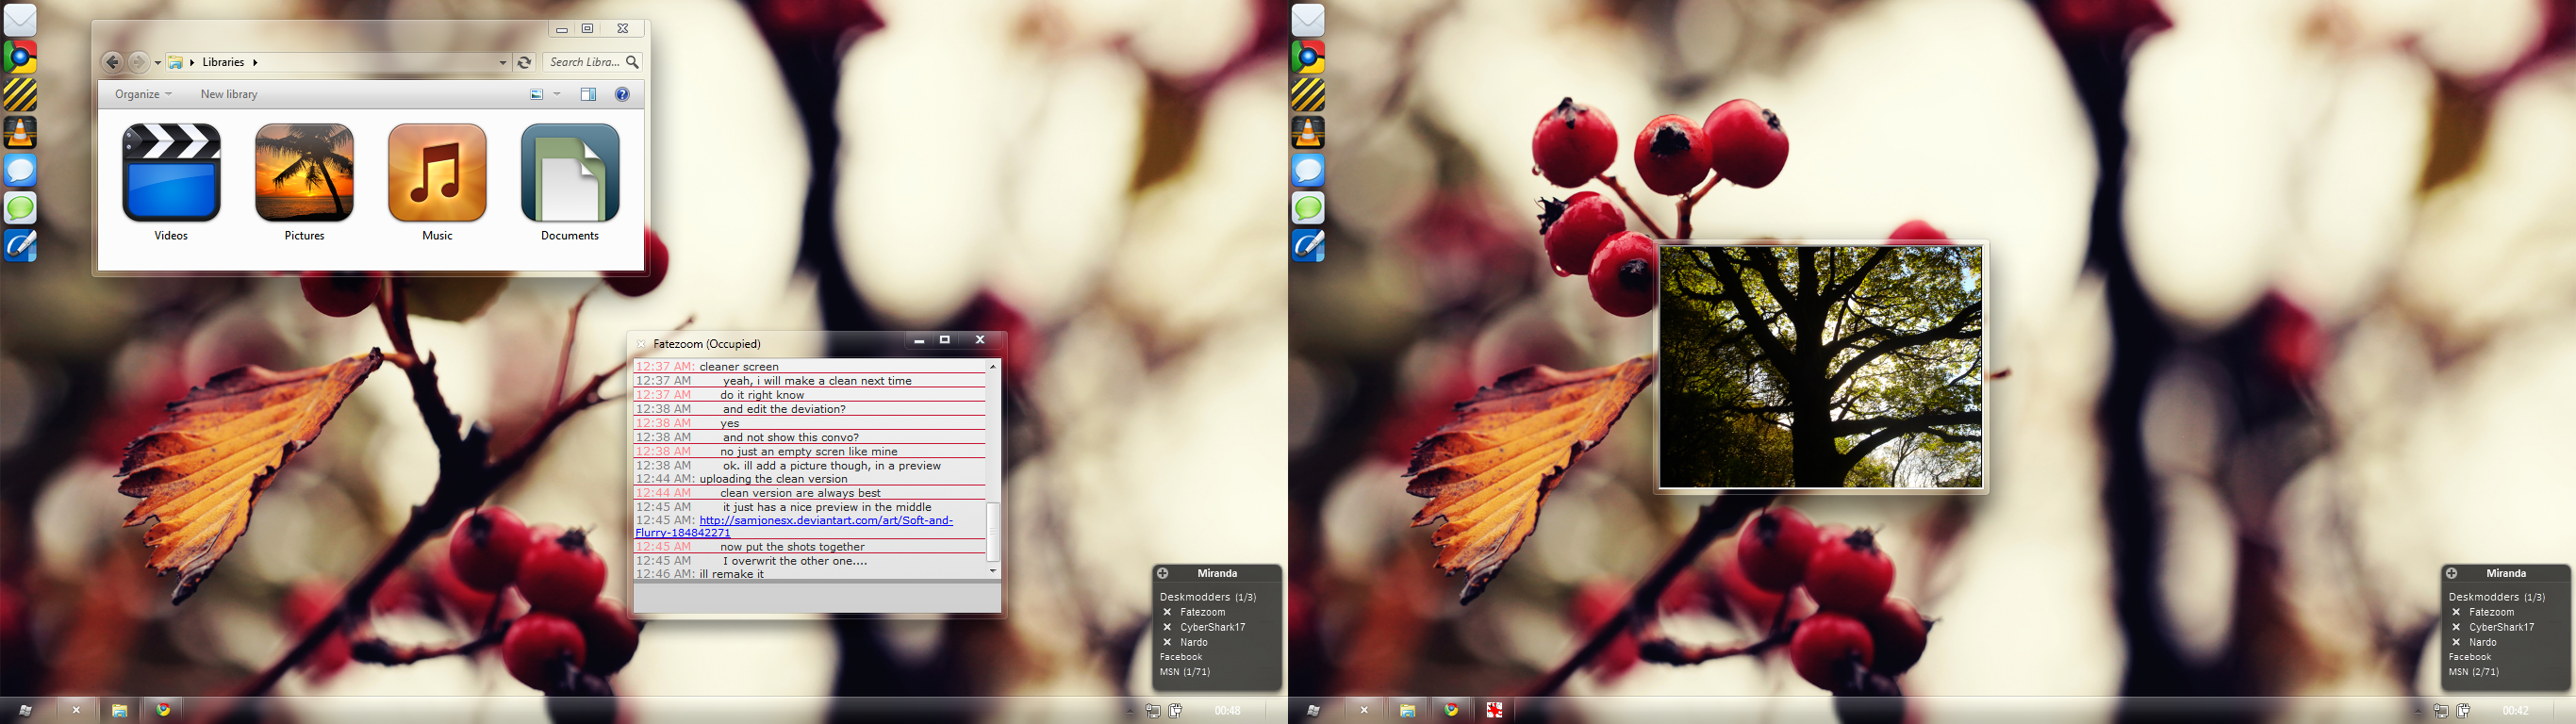Click the red splatter taskbar icon
Screen dimensions: 2576x724
click(1494, 710)
